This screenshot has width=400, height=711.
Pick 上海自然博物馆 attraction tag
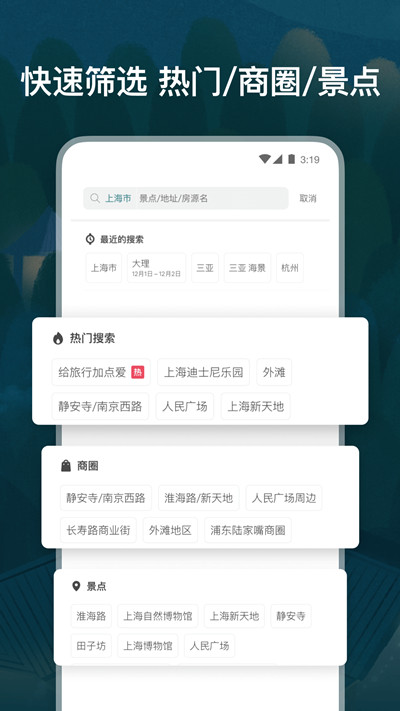tap(158, 616)
